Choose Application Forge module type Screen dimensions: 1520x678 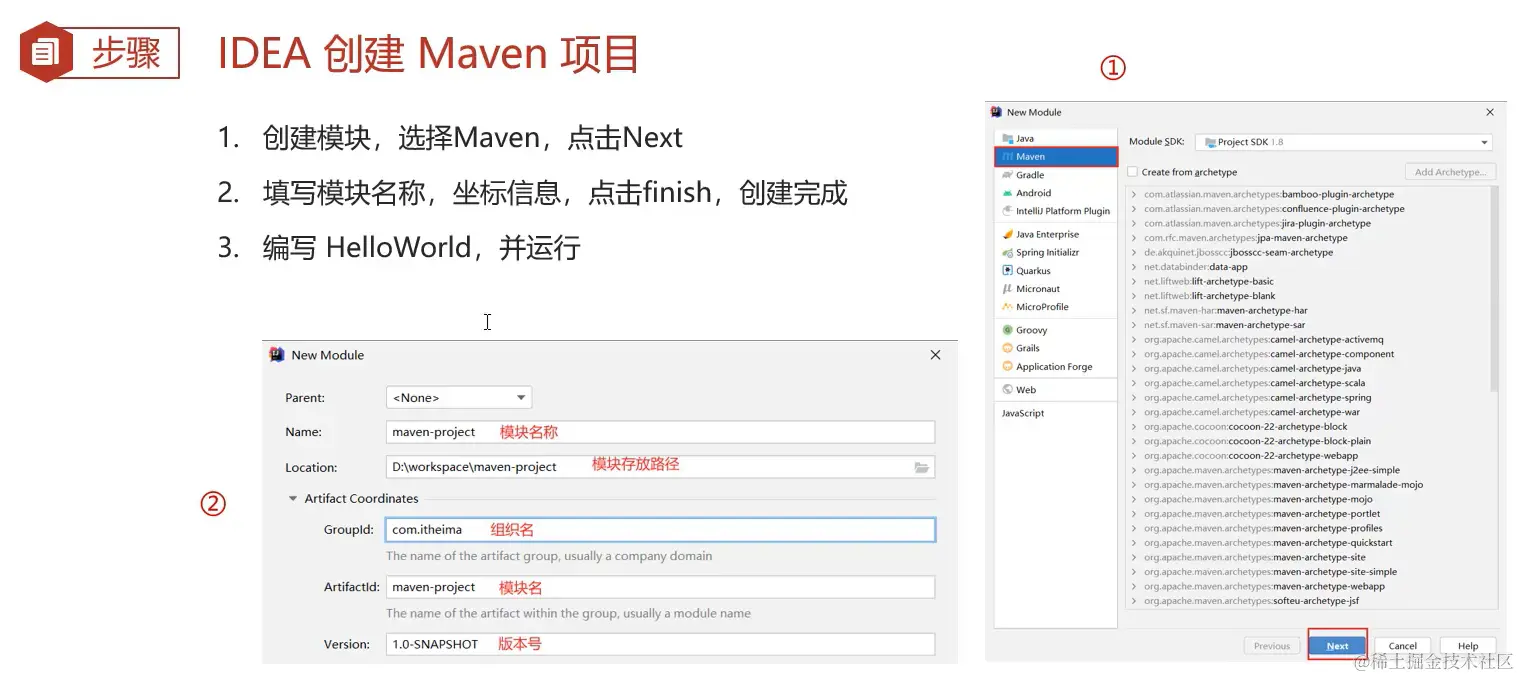tap(1055, 366)
